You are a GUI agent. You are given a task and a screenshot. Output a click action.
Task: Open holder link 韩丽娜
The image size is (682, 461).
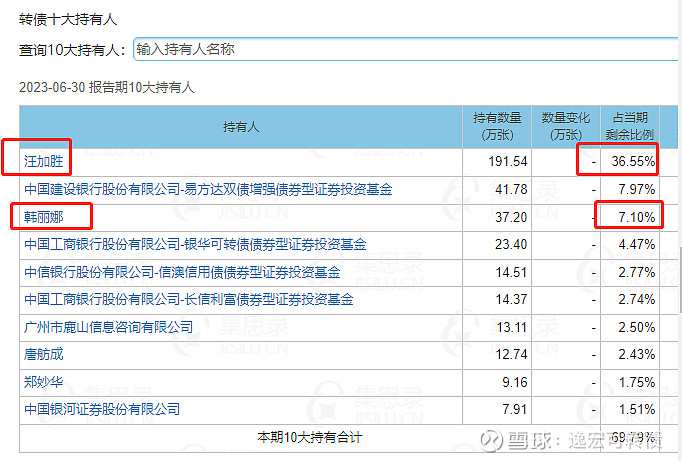(x=43, y=217)
